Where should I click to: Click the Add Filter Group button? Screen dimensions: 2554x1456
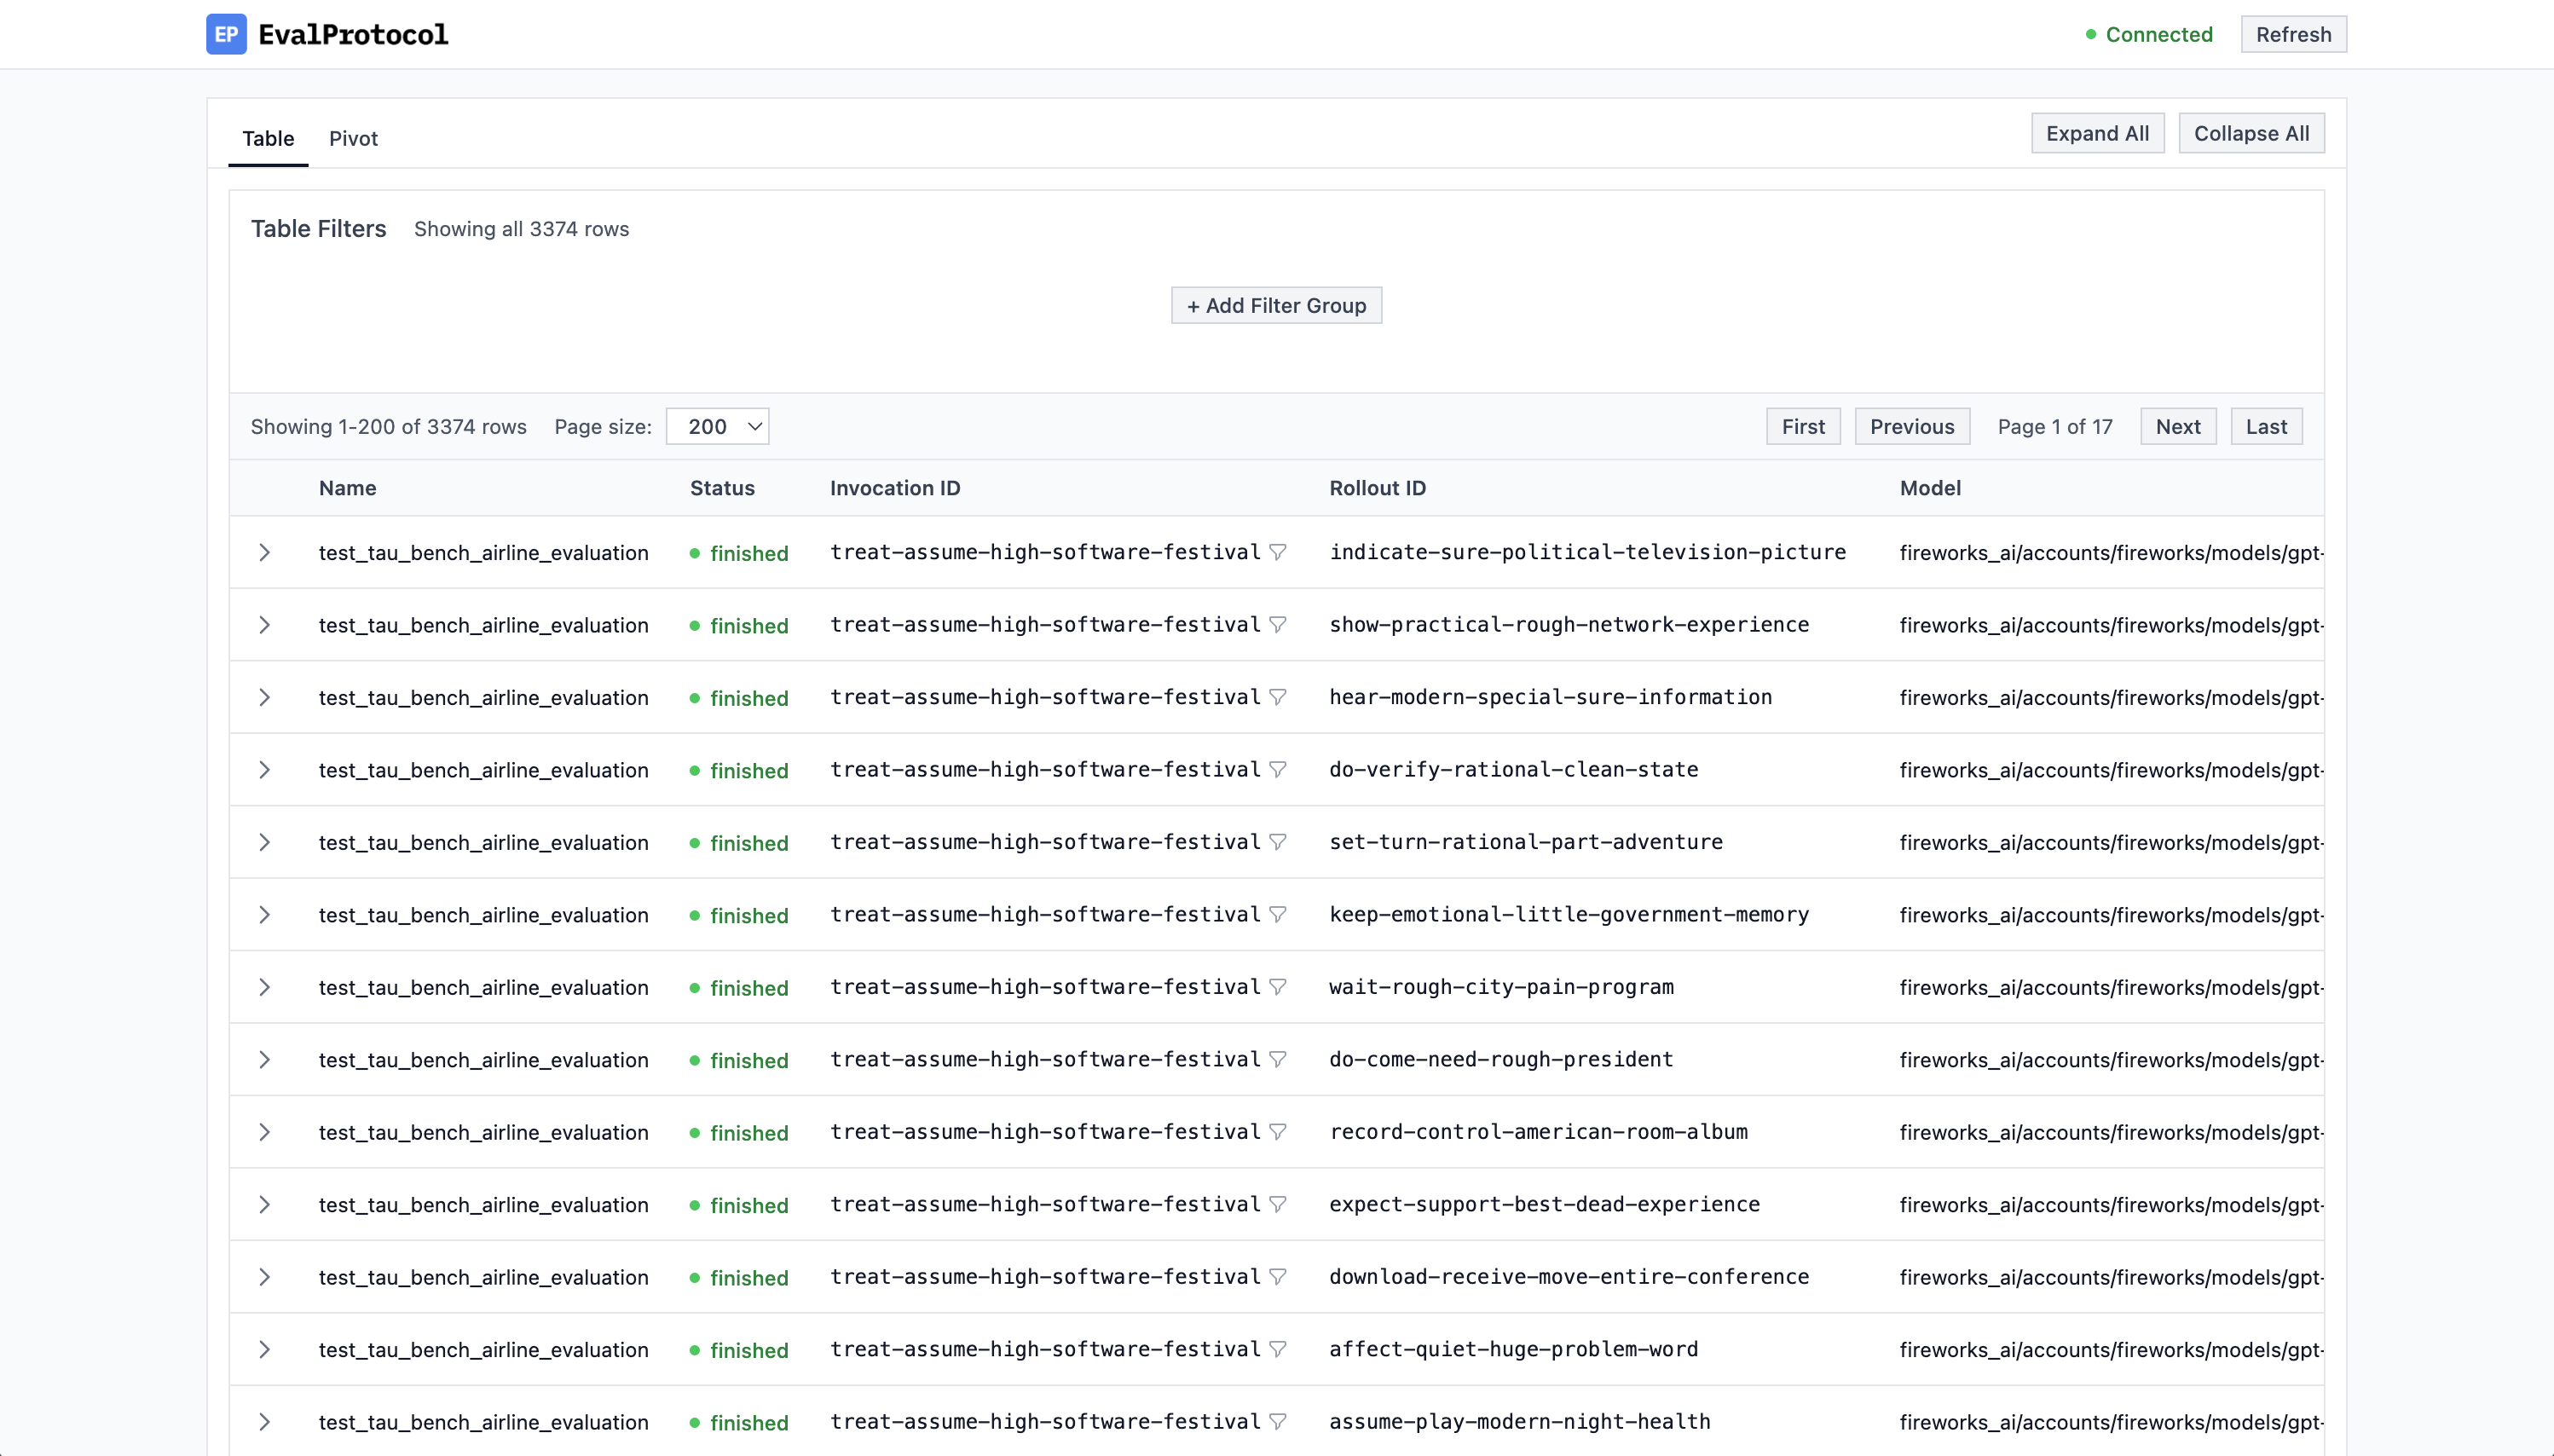pyautogui.click(x=1276, y=305)
